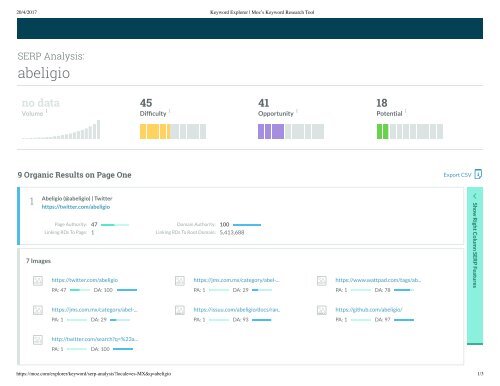This screenshot has width=500, height=386.
Task: Click the 'DA: 93' value under the issuu link
Action: (x=241, y=320)
